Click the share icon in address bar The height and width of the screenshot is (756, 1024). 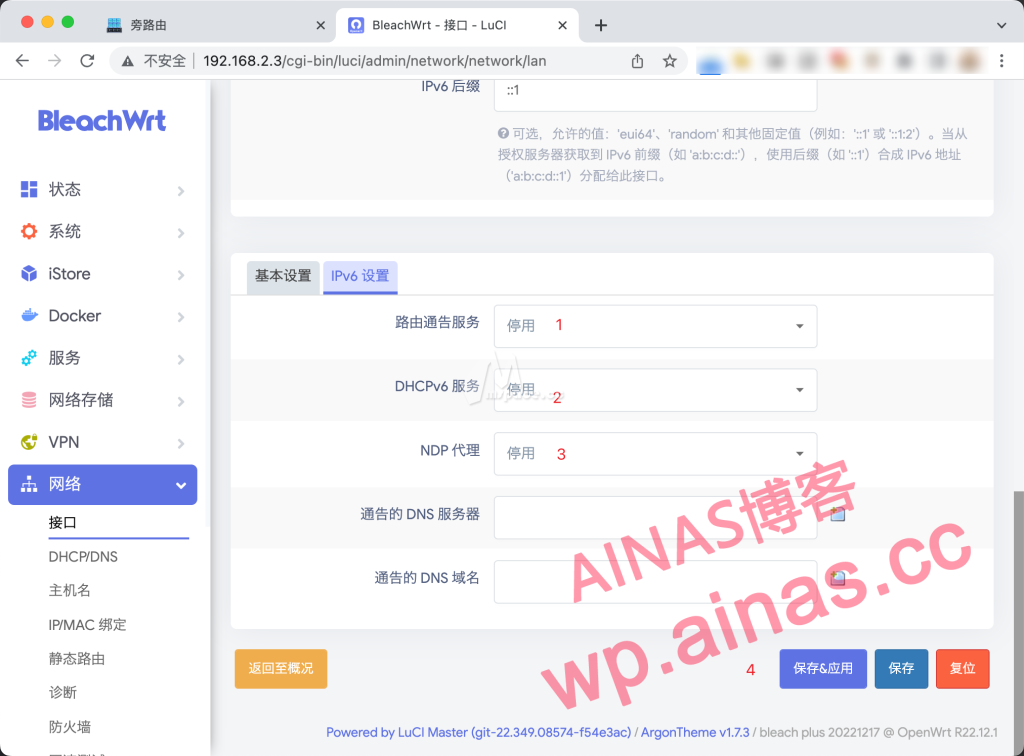click(x=637, y=61)
